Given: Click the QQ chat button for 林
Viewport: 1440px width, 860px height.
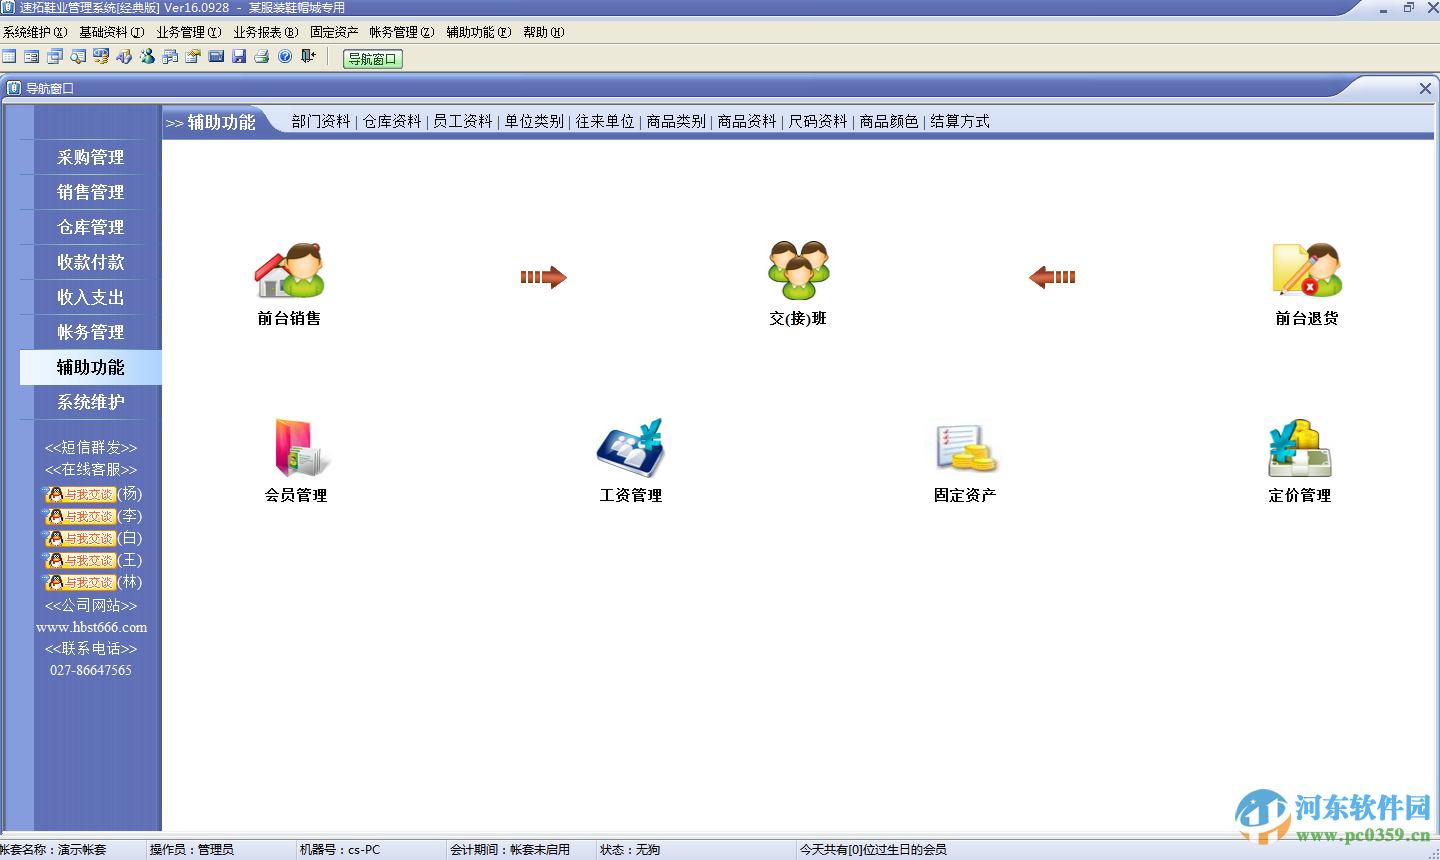Looking at the screenshot, I should click(x=80, y=582).
